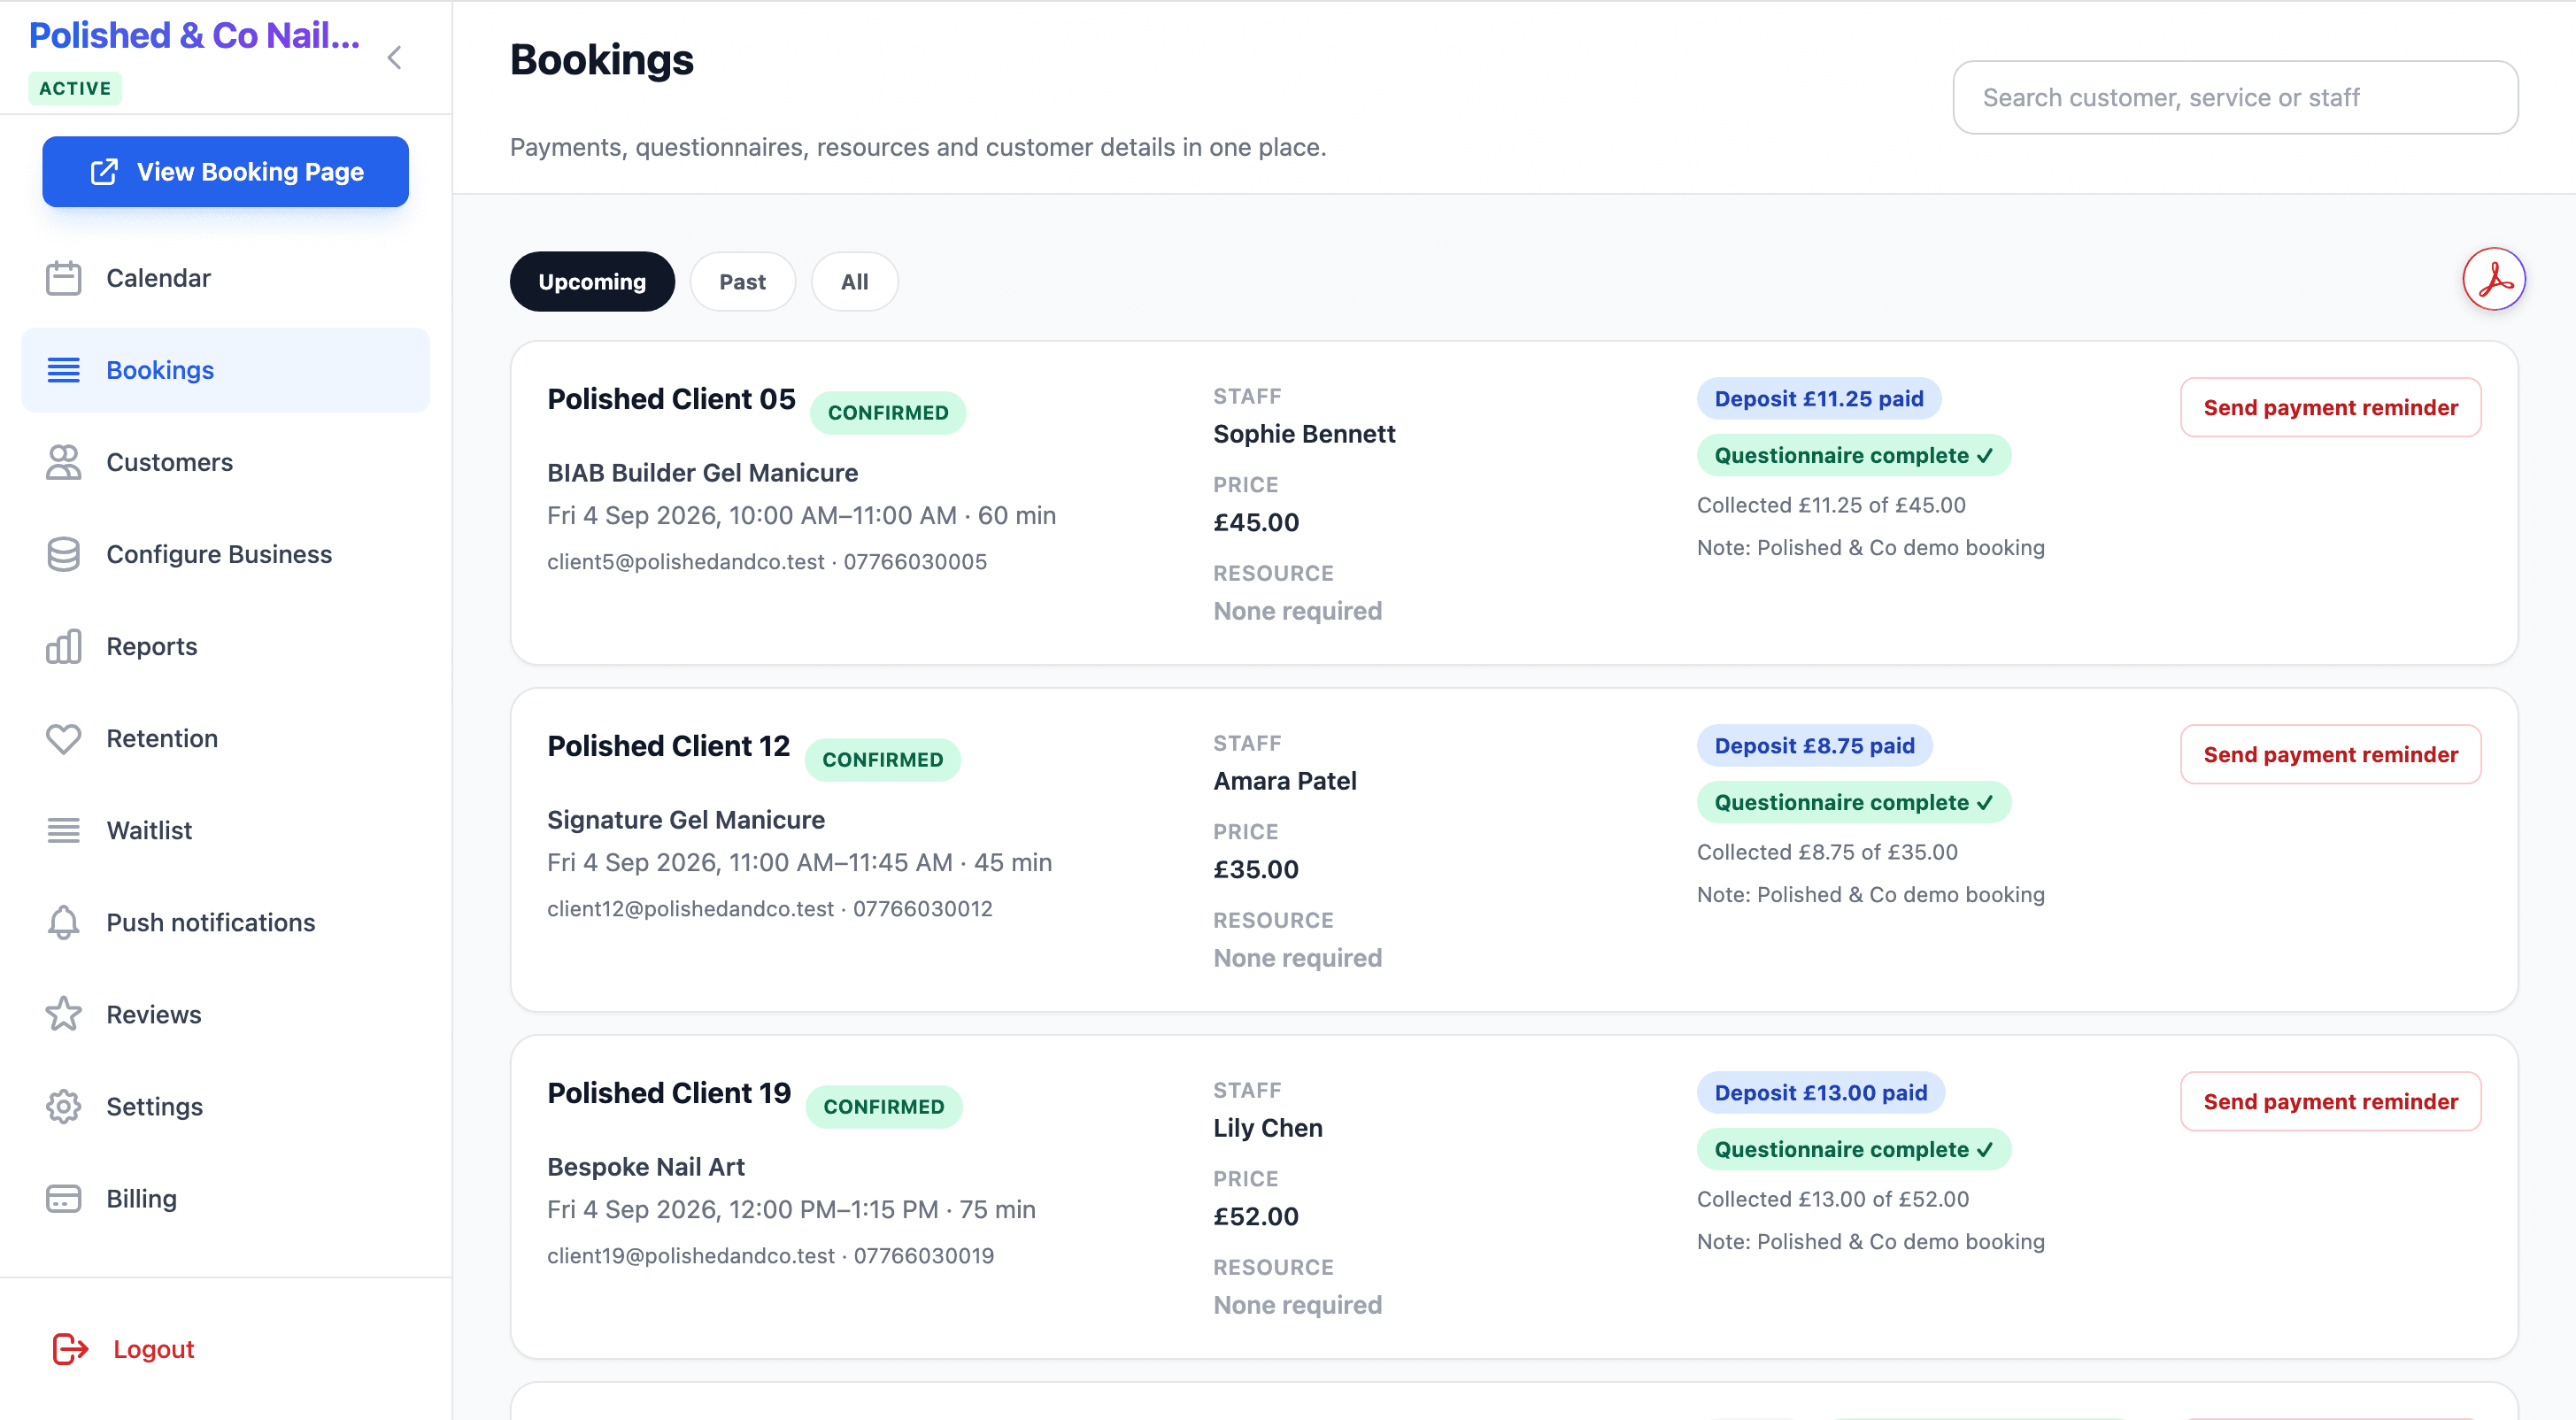
Task: Open the View Booking Page button
Action: coord(225,172)
